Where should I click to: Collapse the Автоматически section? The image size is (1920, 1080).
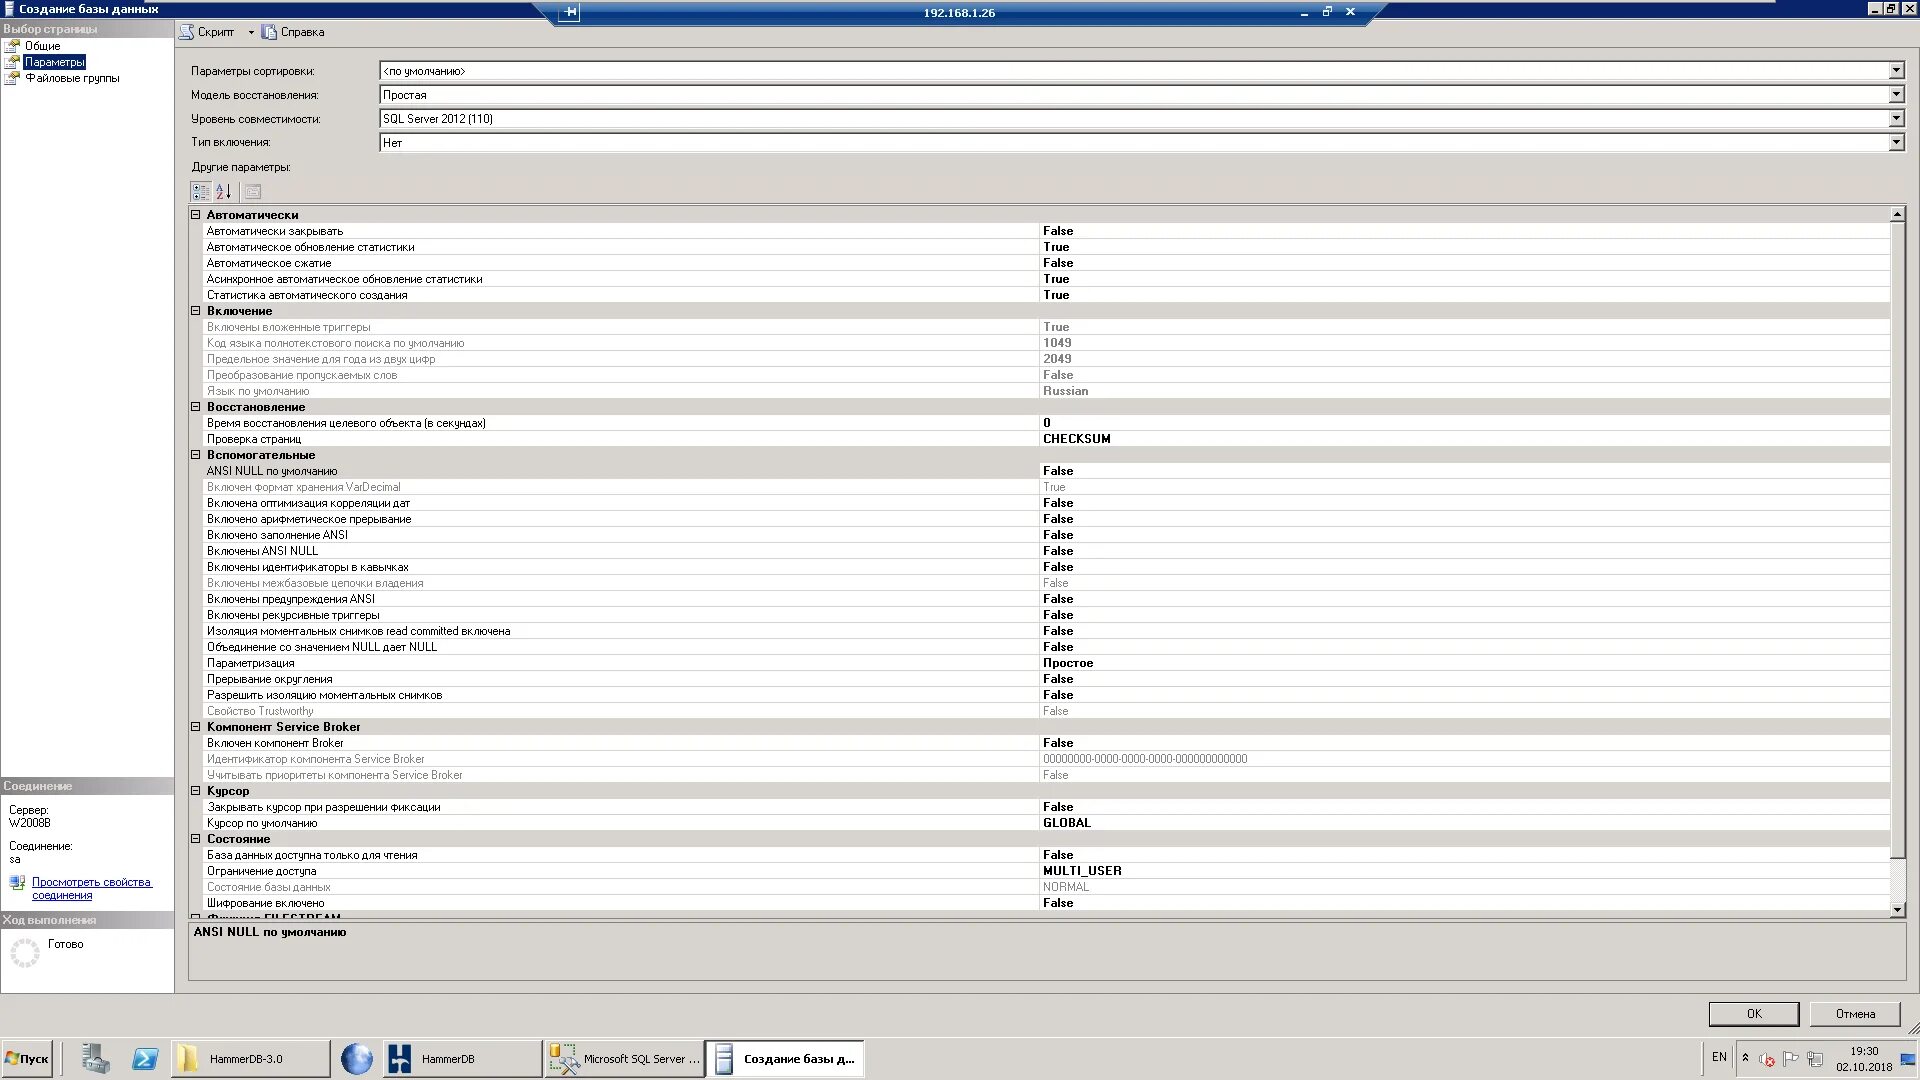pos(196,215)
